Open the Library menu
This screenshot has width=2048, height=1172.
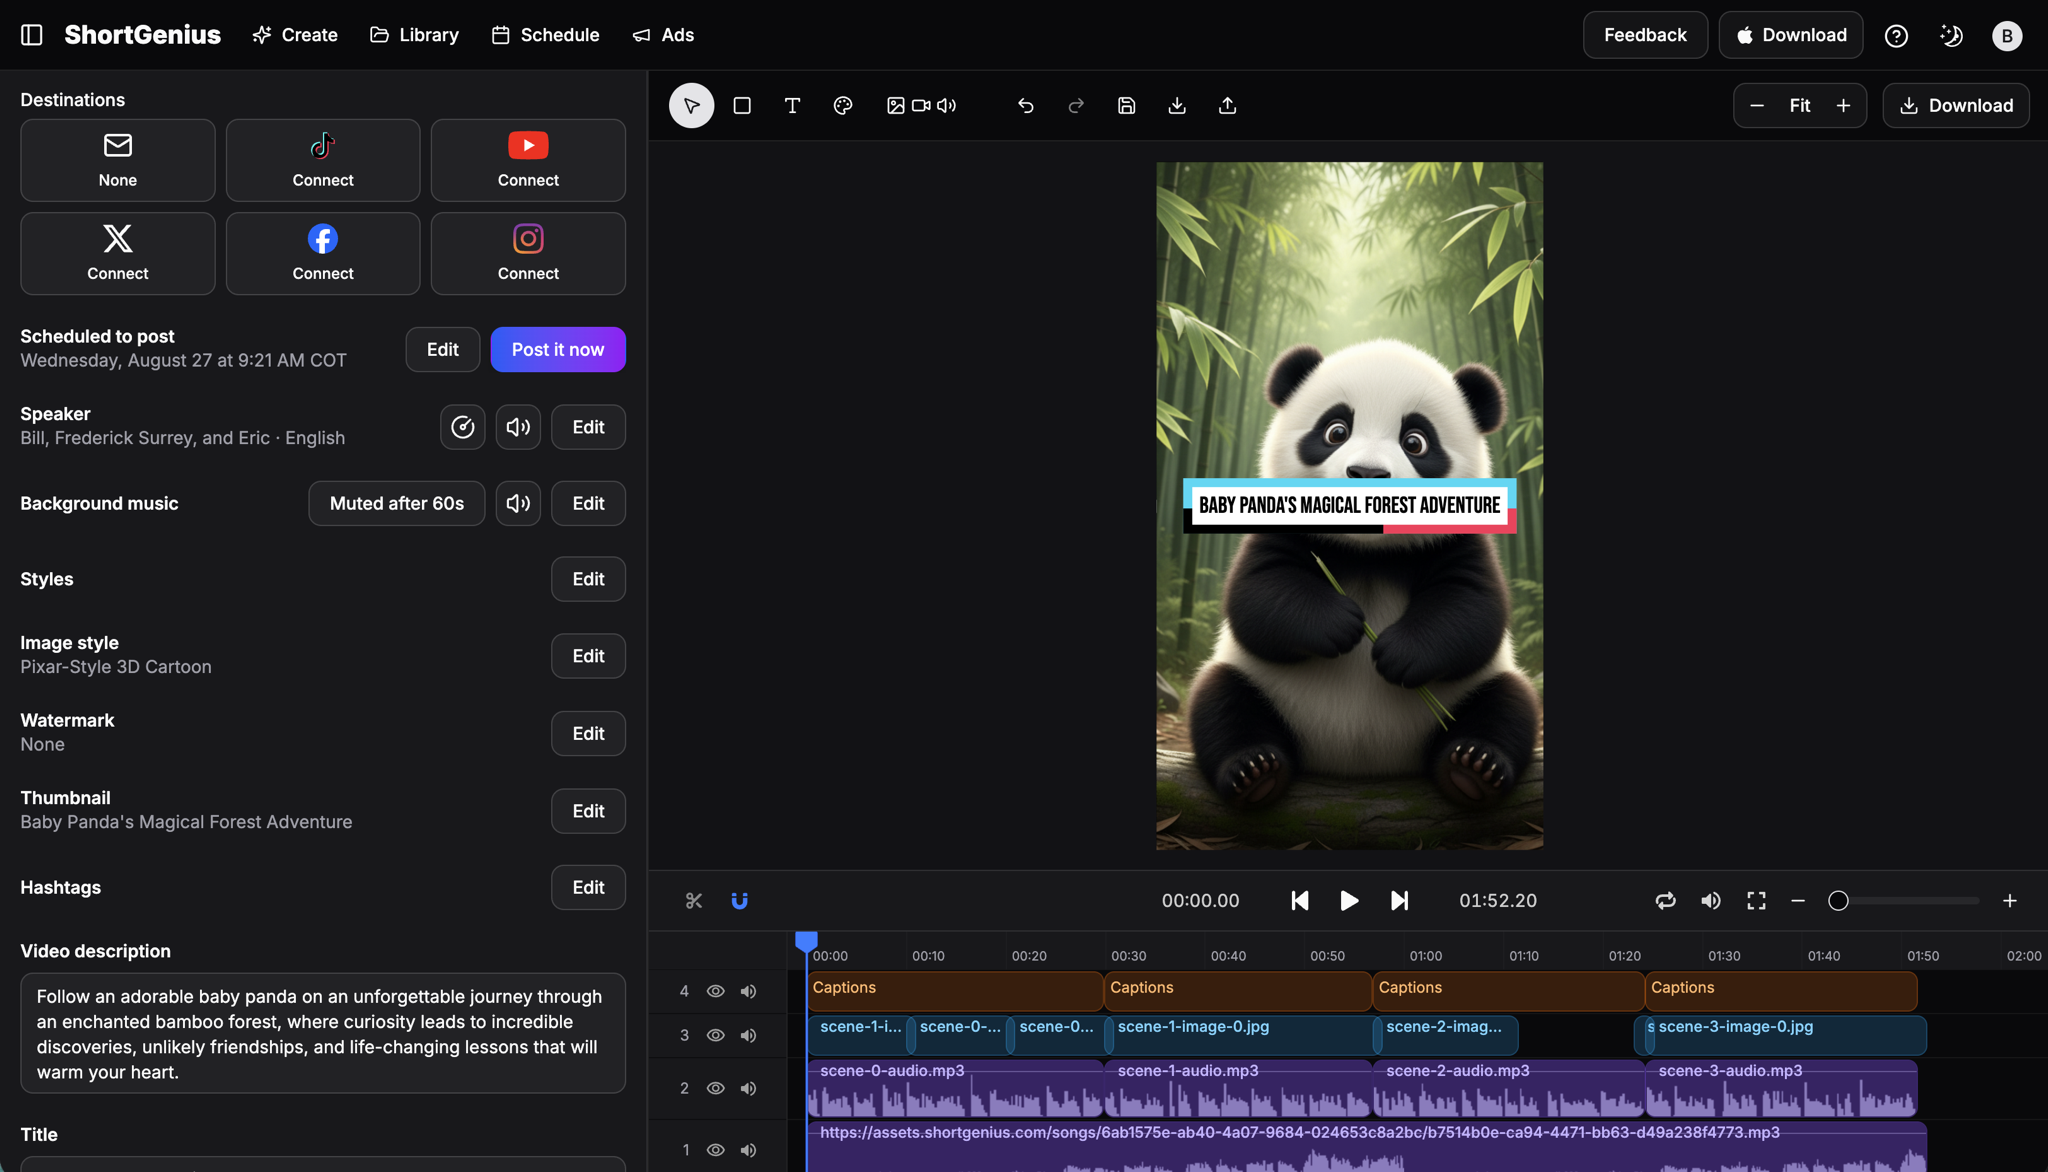click(x=414, y=35)
